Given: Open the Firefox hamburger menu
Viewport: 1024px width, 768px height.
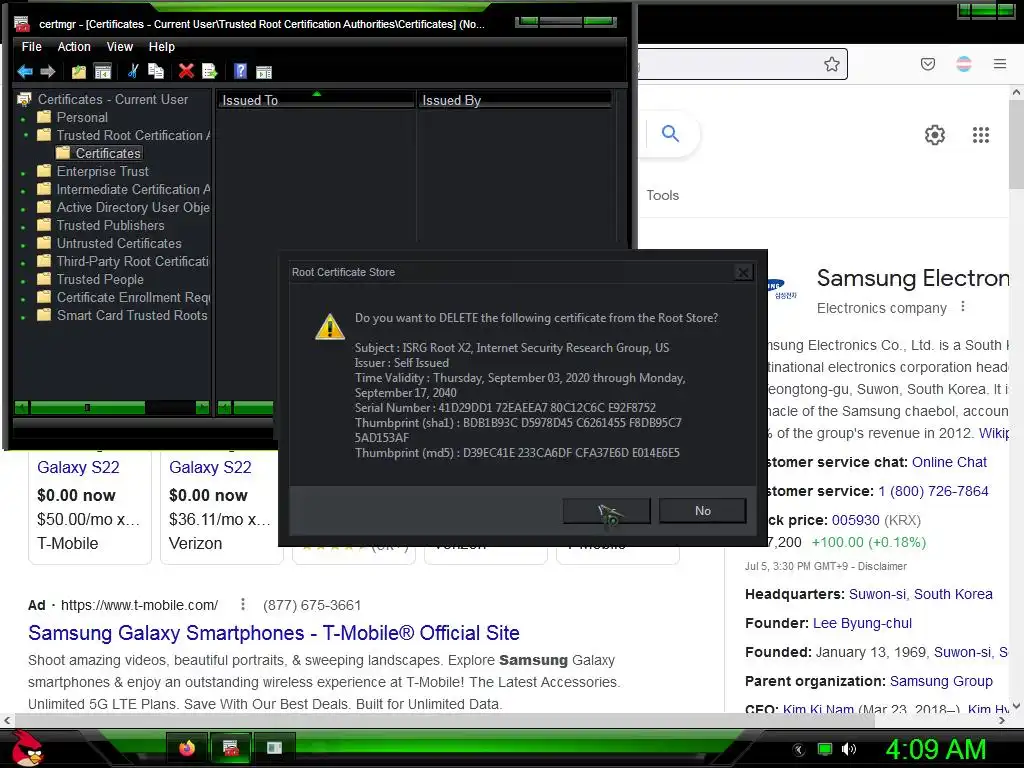Looking at the screenshot, I should coord(1000,64).
